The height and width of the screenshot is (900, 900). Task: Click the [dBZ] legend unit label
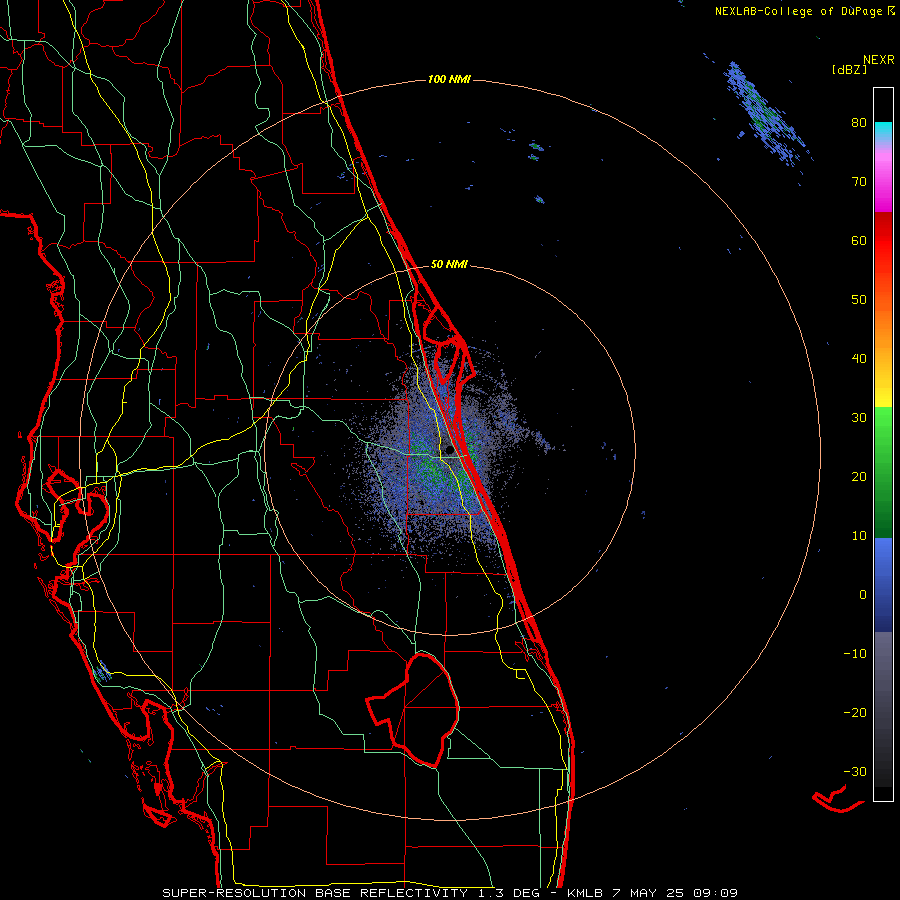click(x=849, y=70)
